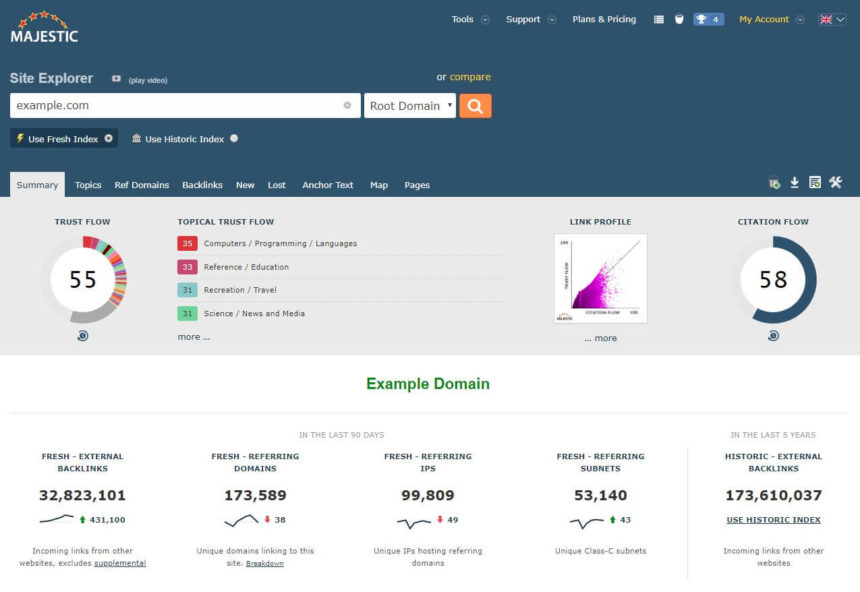860x592 pixels.
Task: Click the bucket icon in header
Action: (x=679, y=19)
